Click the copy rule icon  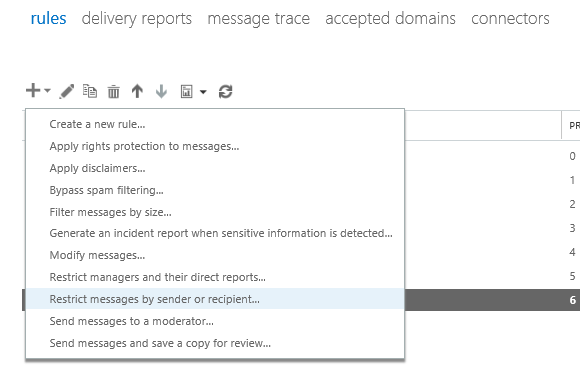[90, 91]
